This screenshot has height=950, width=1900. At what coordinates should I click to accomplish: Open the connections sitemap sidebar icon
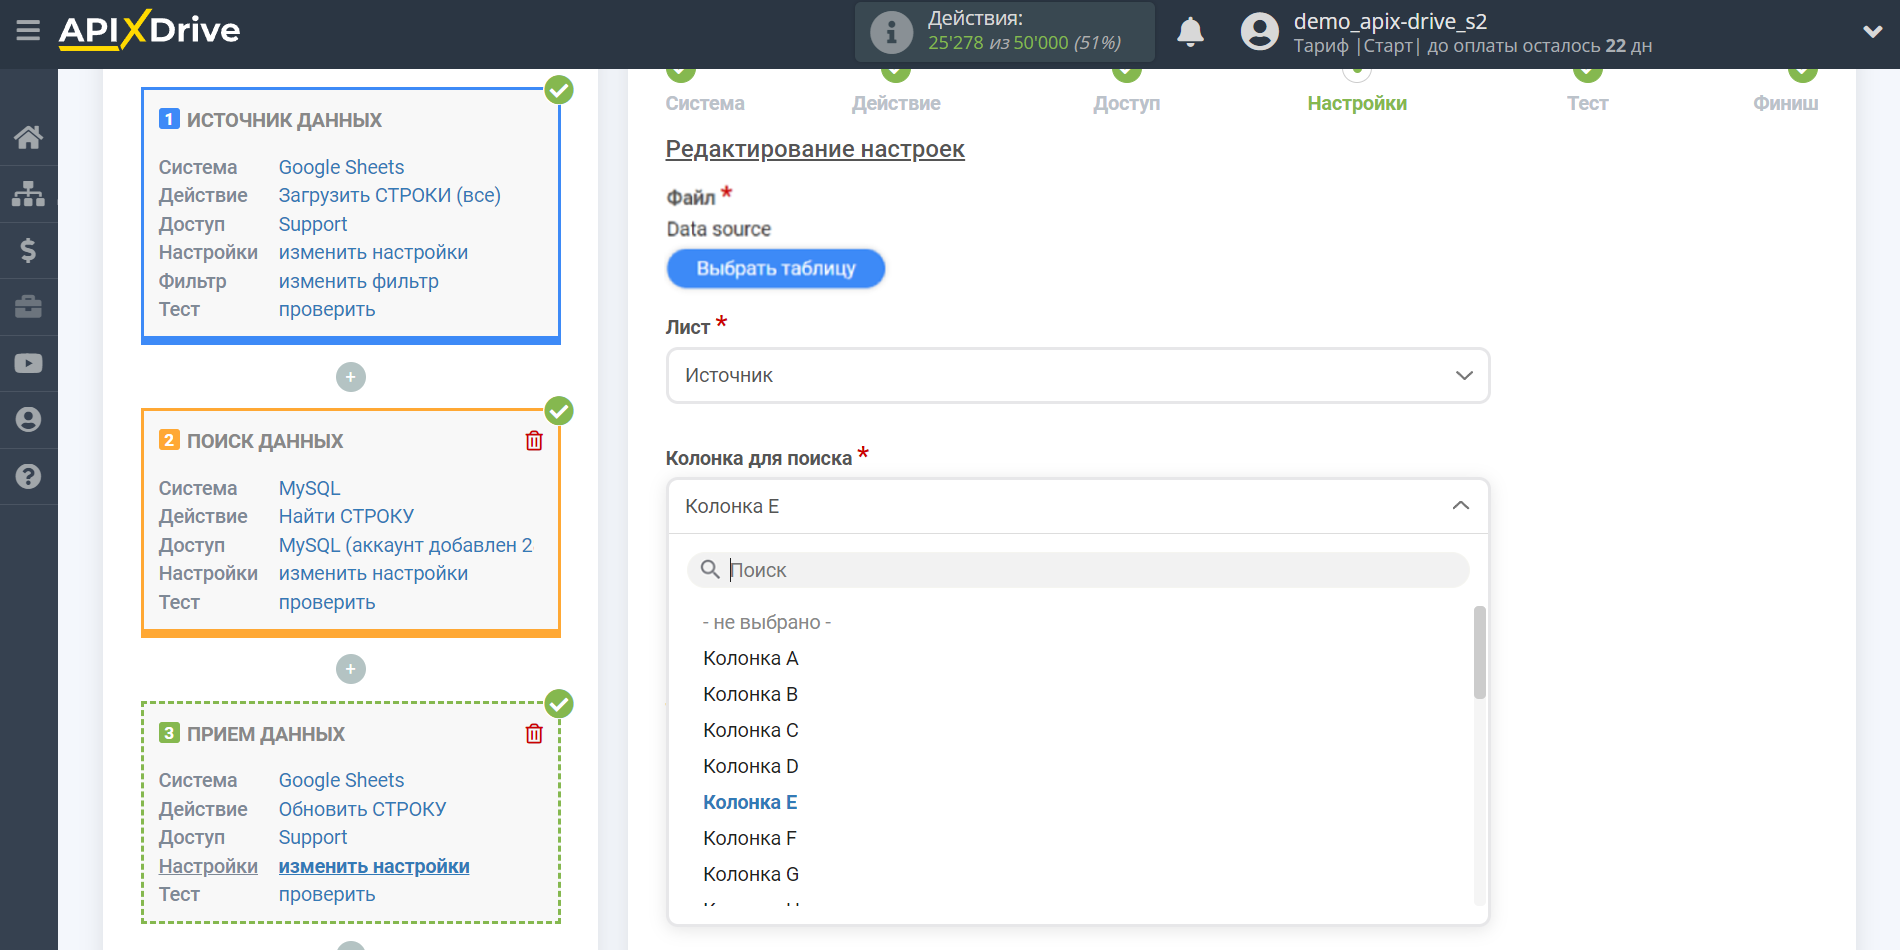click(28, 193)
